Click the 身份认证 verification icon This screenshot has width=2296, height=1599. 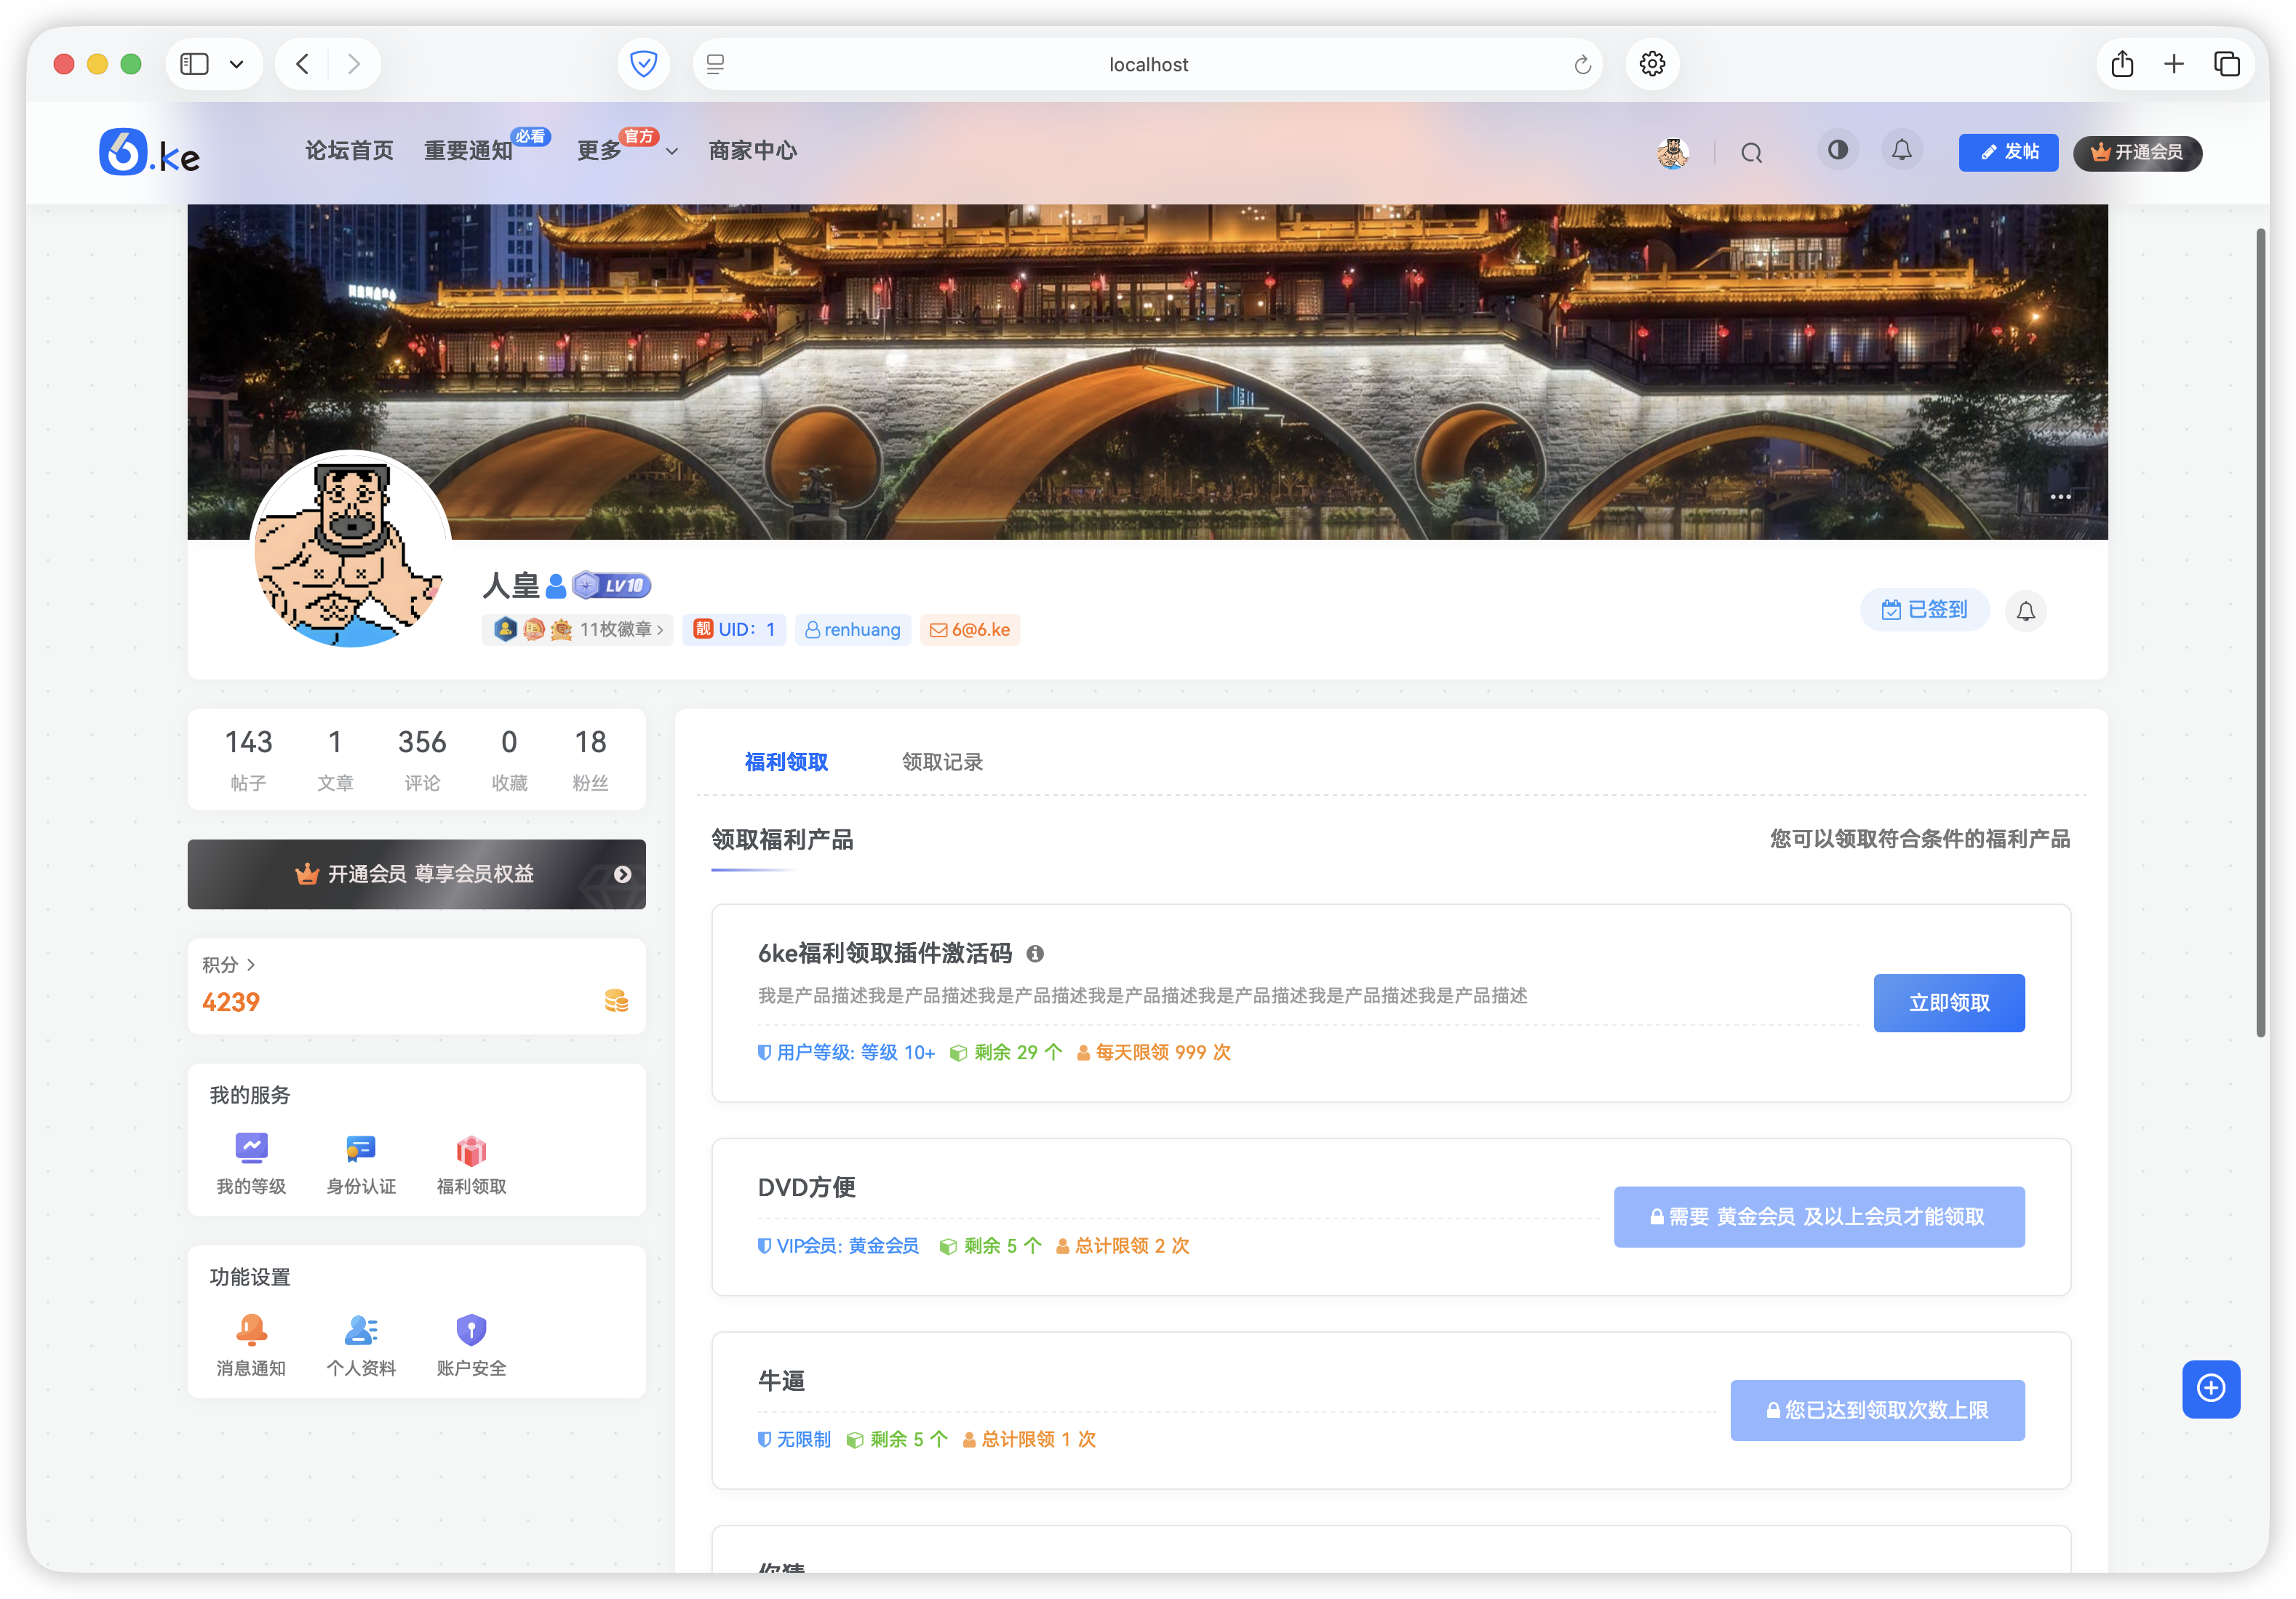360,1148
